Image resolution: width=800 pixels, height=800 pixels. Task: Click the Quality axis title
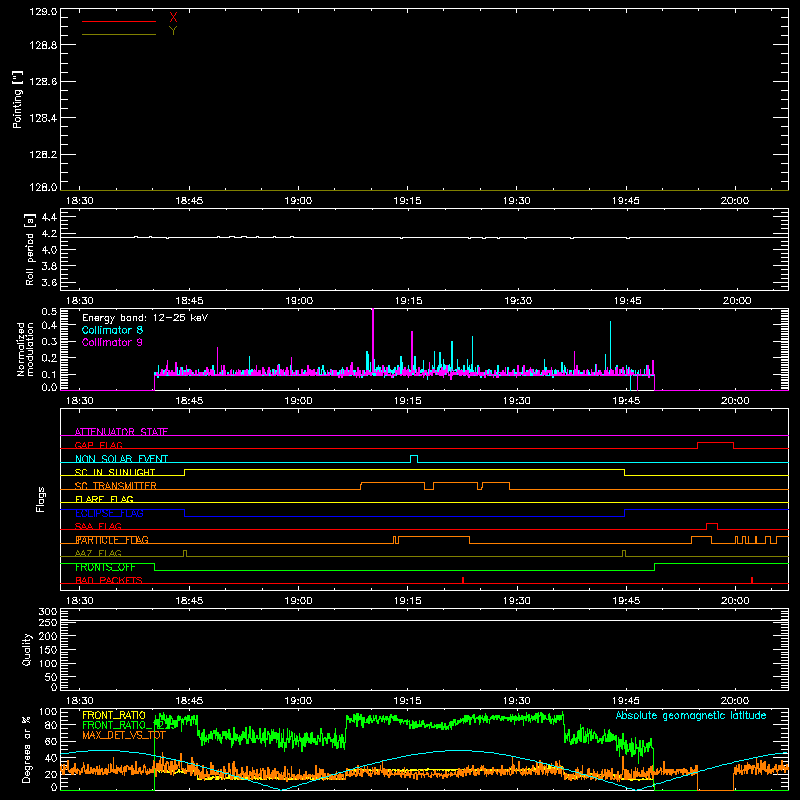click(x=27, y=649)
